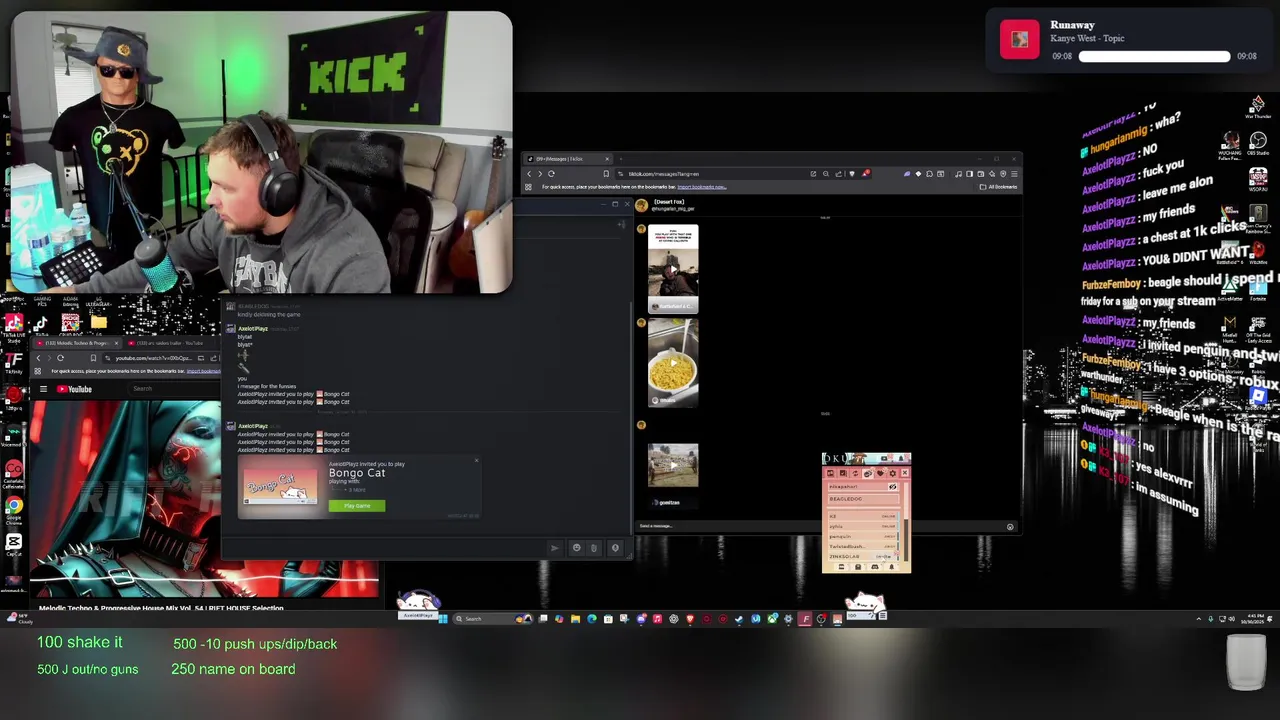Open the emoticon picker in Steam chat
The width and height of the screenshot is (1280, 720).
[576, 548]
